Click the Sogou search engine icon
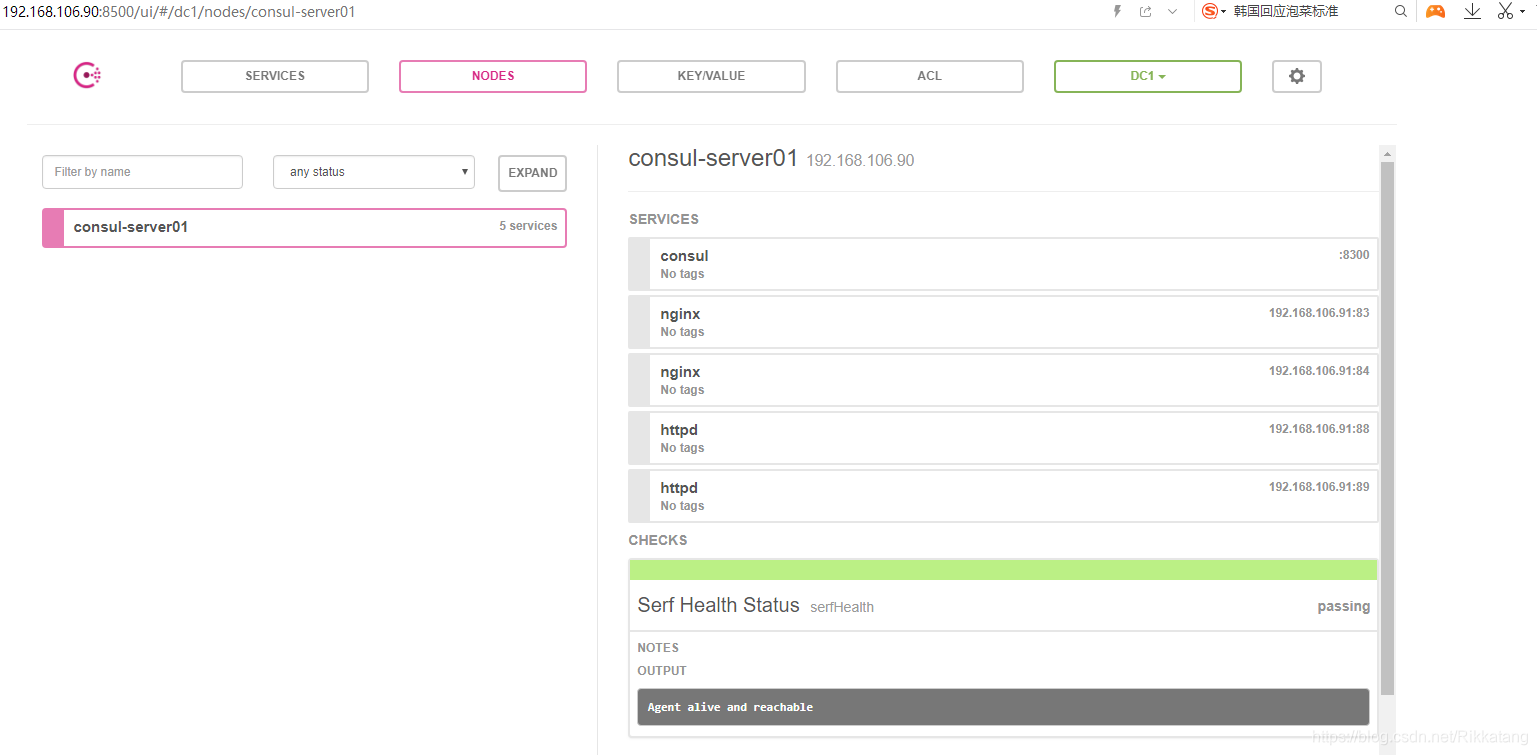Viewport: 1537px width, 755px height. (1210, 11)
